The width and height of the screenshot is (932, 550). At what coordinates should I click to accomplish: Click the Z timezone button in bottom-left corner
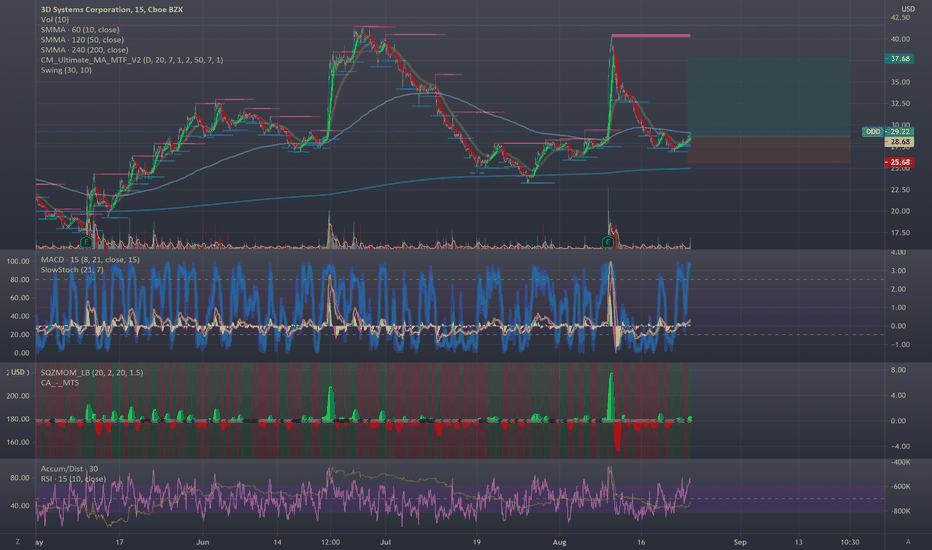17,542
